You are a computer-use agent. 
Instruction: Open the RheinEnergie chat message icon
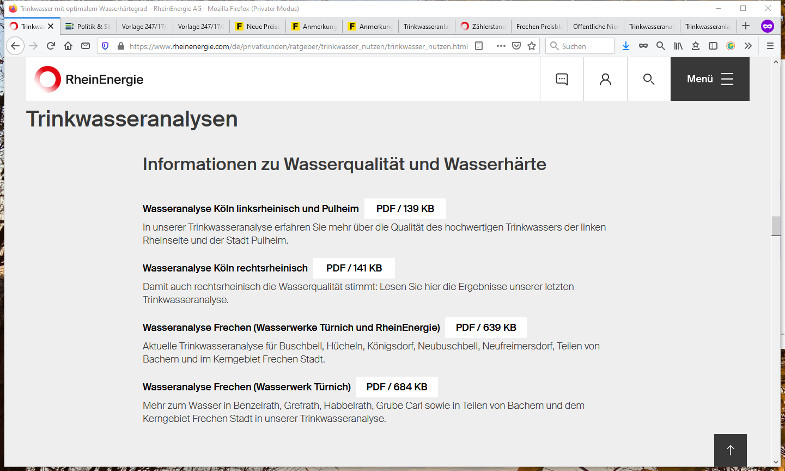pyautogui.click(x=562, y=79)
